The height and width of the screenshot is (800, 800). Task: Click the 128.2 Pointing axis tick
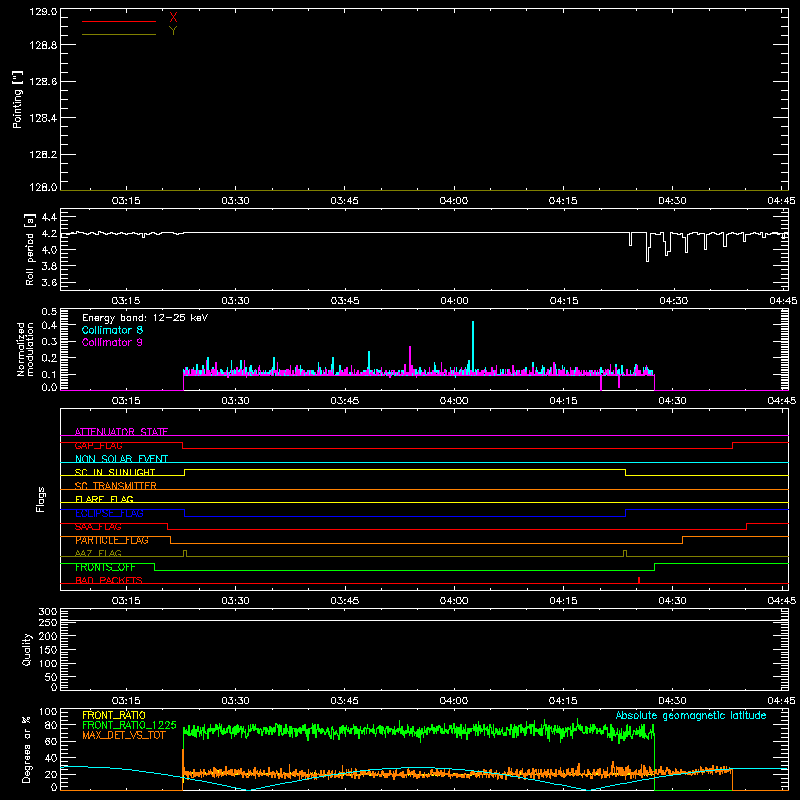[x=43, y=155]
